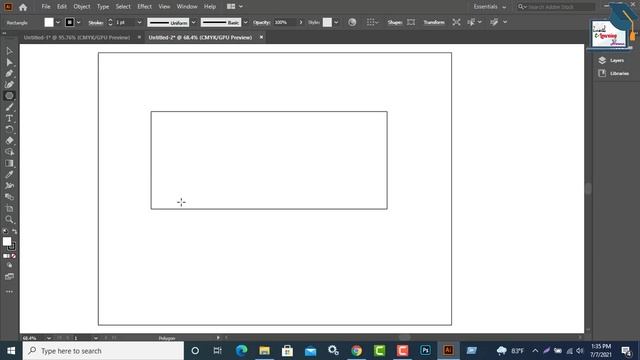The height and width of the screenshot is (360, 640).
Task: Select the Curvature tool
Action: [x=9, y=84]
